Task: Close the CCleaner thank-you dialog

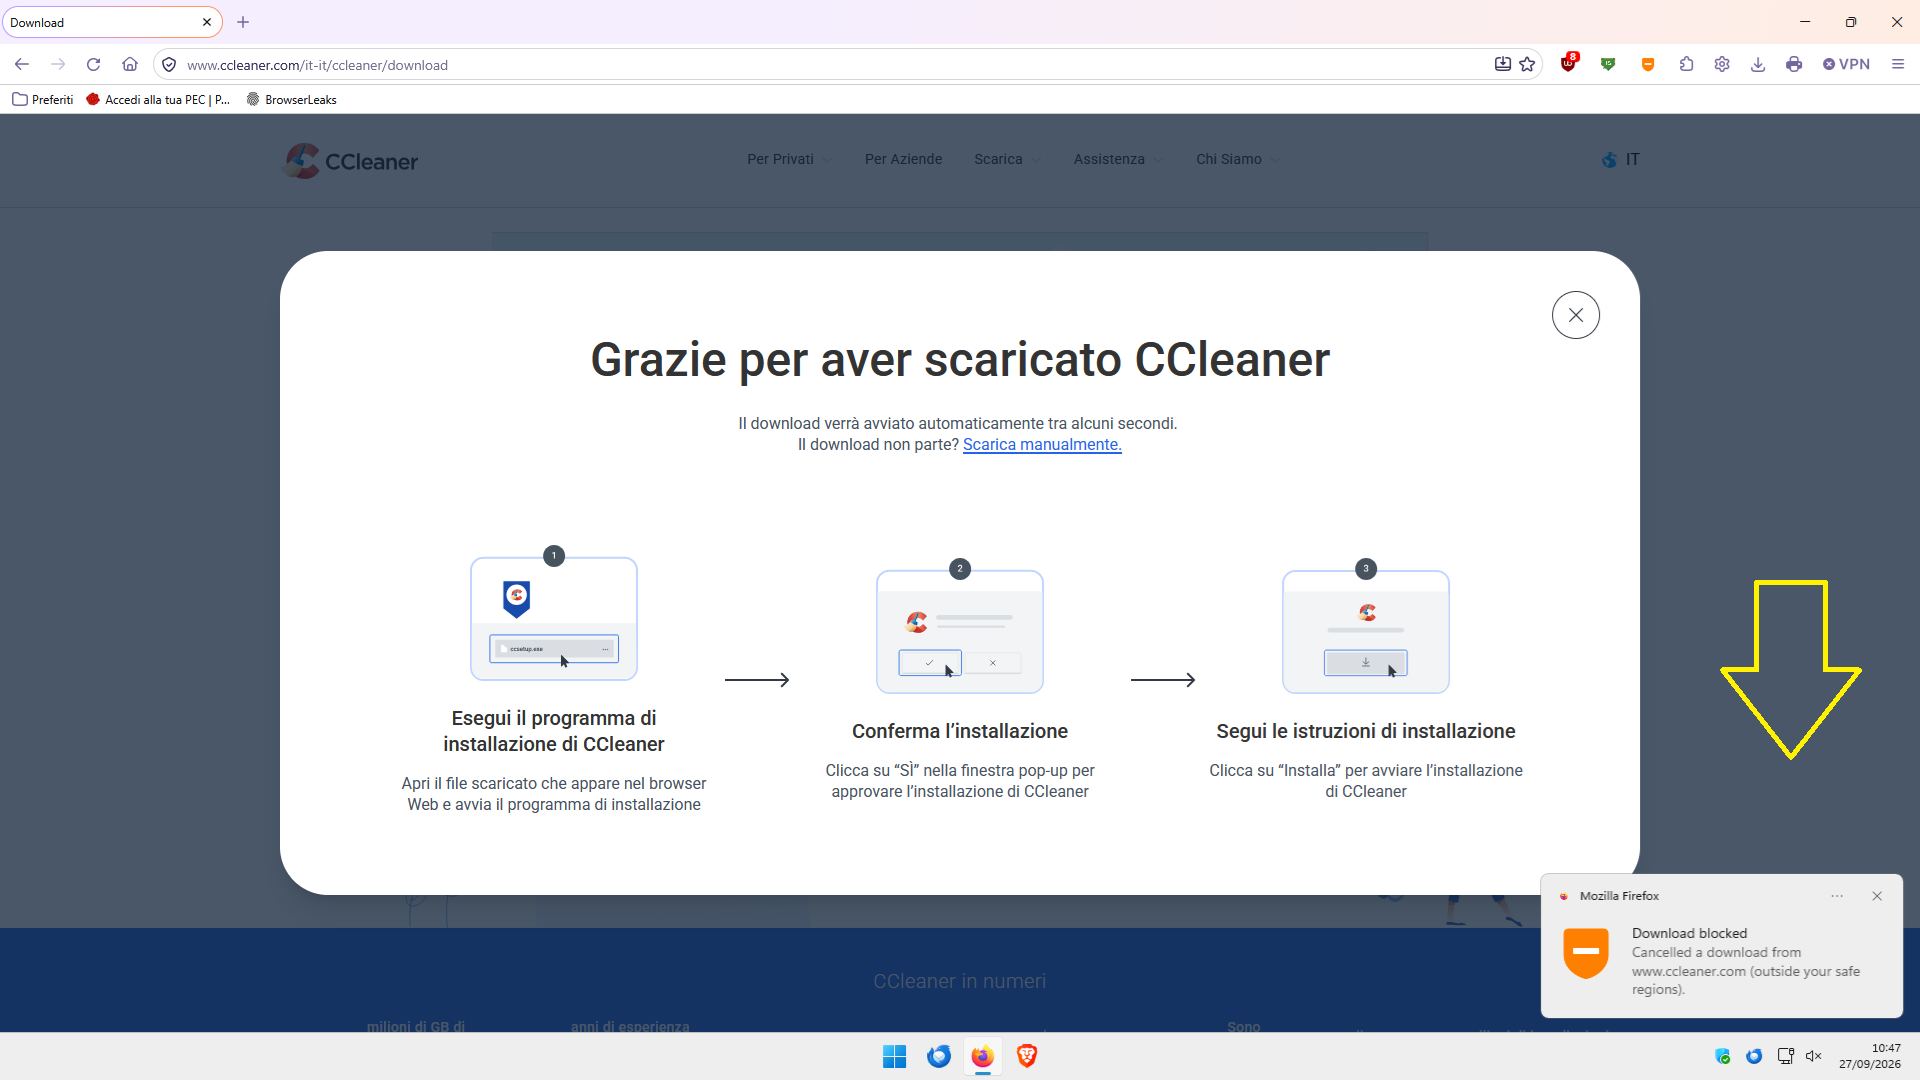Action: pyautogui.click(x=1575, y=315)
